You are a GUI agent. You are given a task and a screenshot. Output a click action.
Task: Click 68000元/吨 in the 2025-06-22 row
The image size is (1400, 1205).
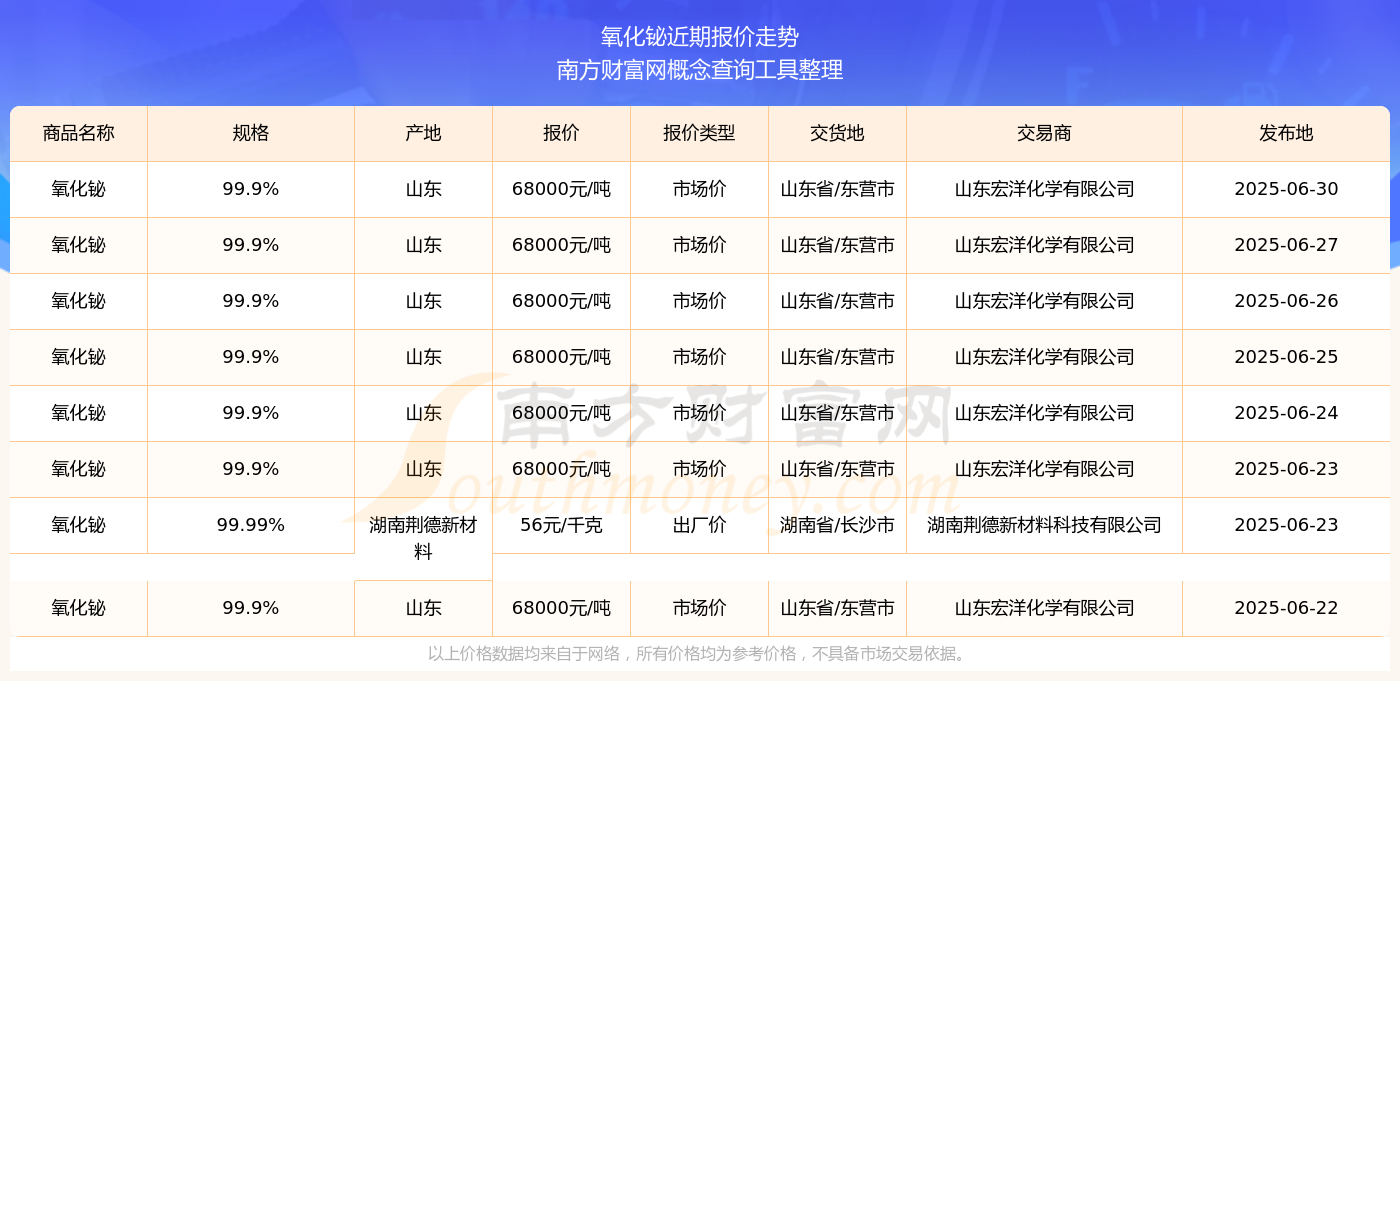pos(561,608)
